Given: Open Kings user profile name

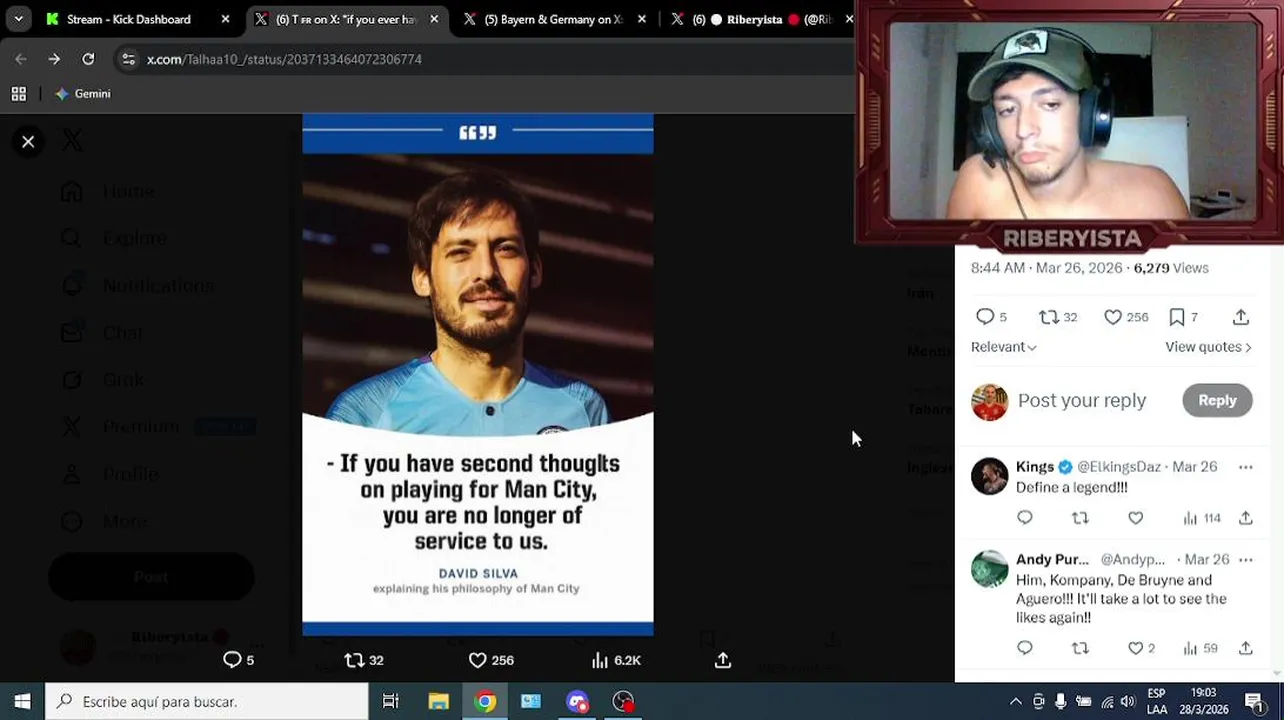Looking at the screenshot, I should 1035,467.
